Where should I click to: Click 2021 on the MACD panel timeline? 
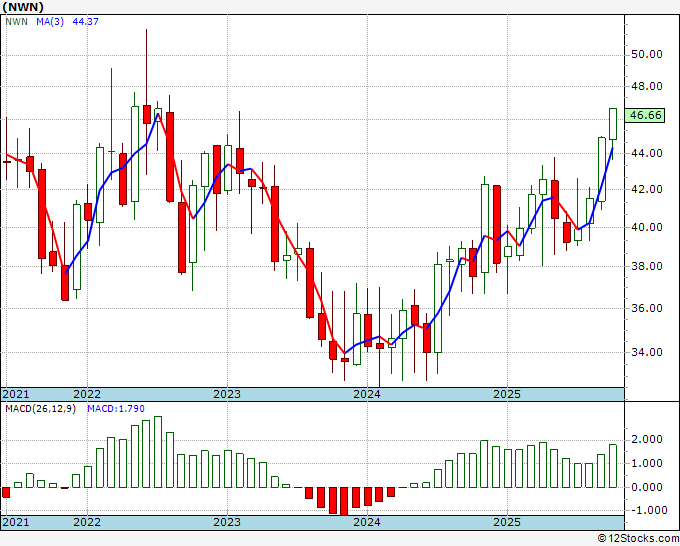[x=15, y=522]
